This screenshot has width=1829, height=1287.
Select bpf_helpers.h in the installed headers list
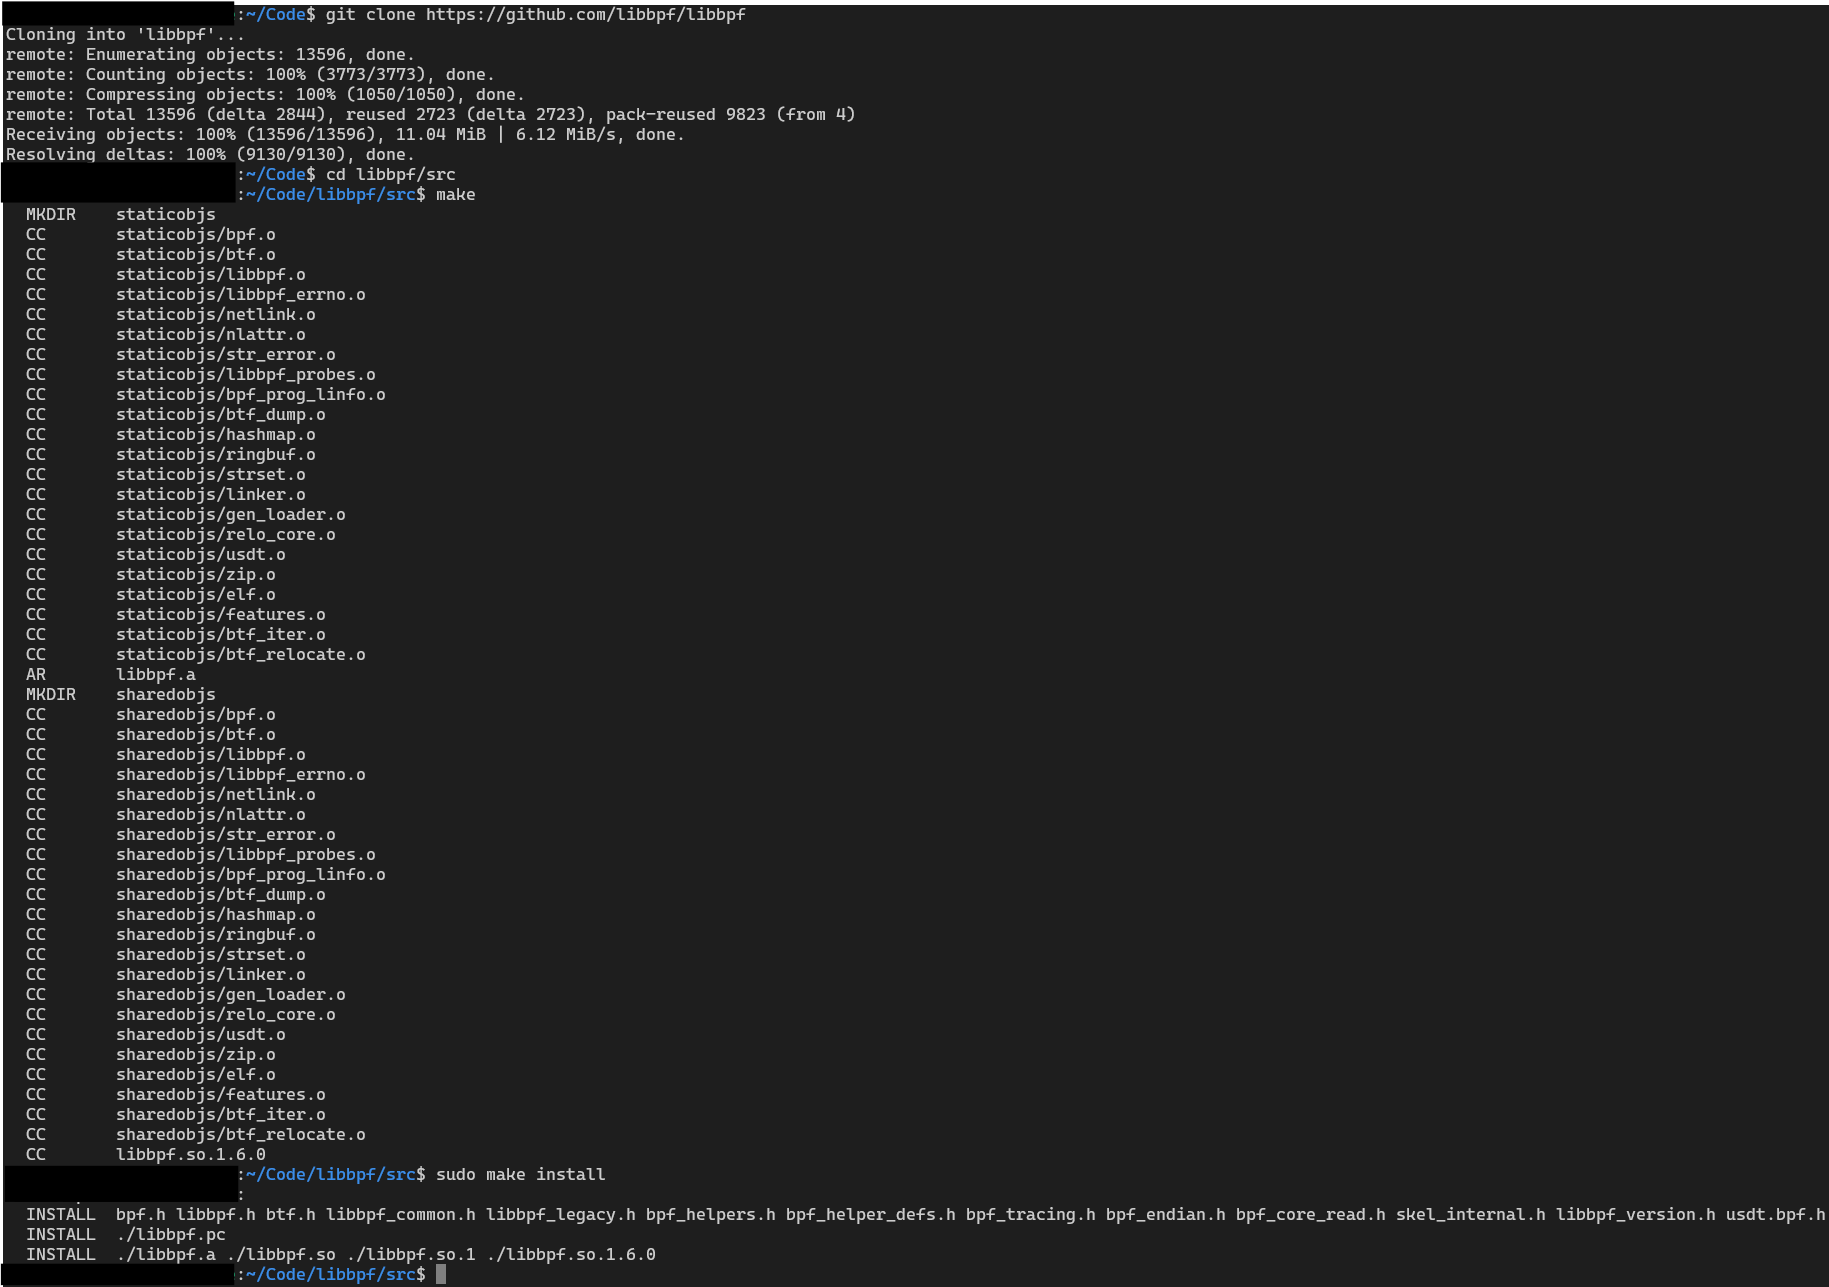tap(710, 1215)
